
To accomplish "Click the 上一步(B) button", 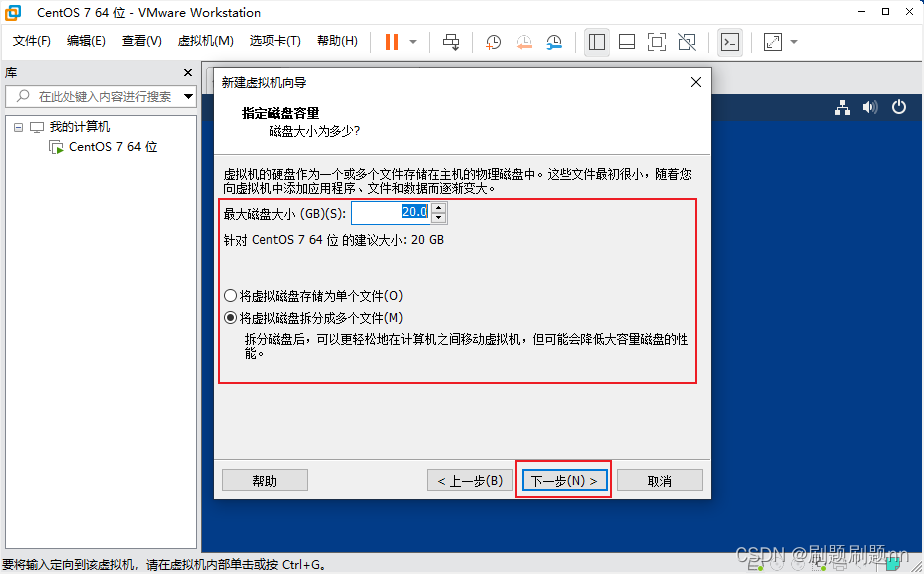I will click(x=470, y=480).
